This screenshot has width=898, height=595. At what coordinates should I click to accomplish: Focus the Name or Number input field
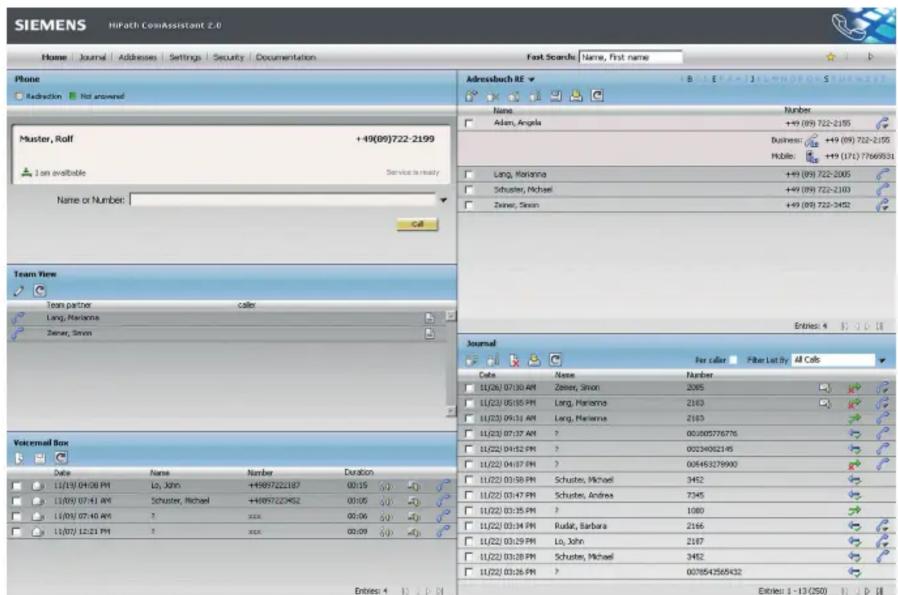point(283,200)
